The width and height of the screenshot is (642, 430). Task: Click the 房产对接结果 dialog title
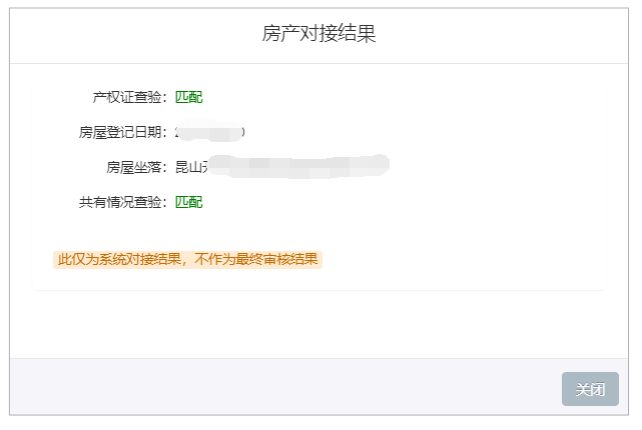(319, 34)
